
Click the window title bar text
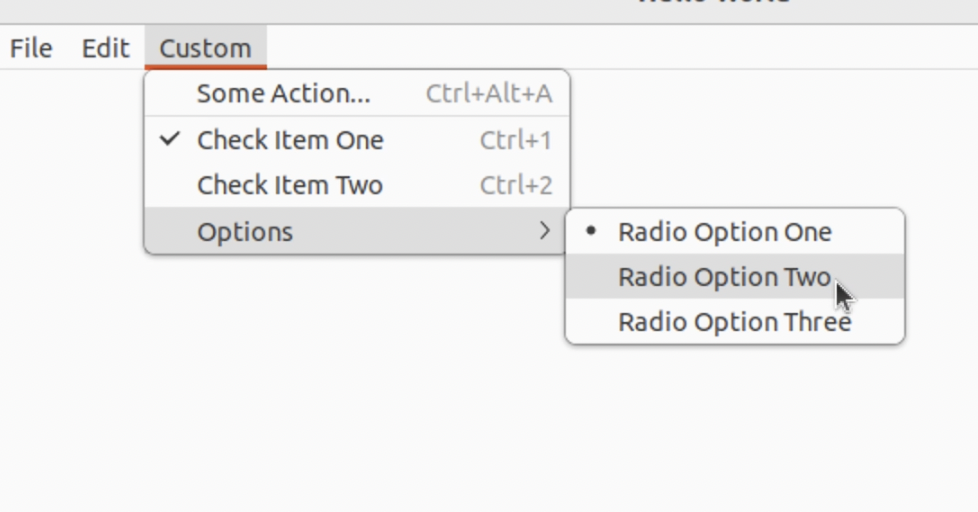tap(714, 5)
